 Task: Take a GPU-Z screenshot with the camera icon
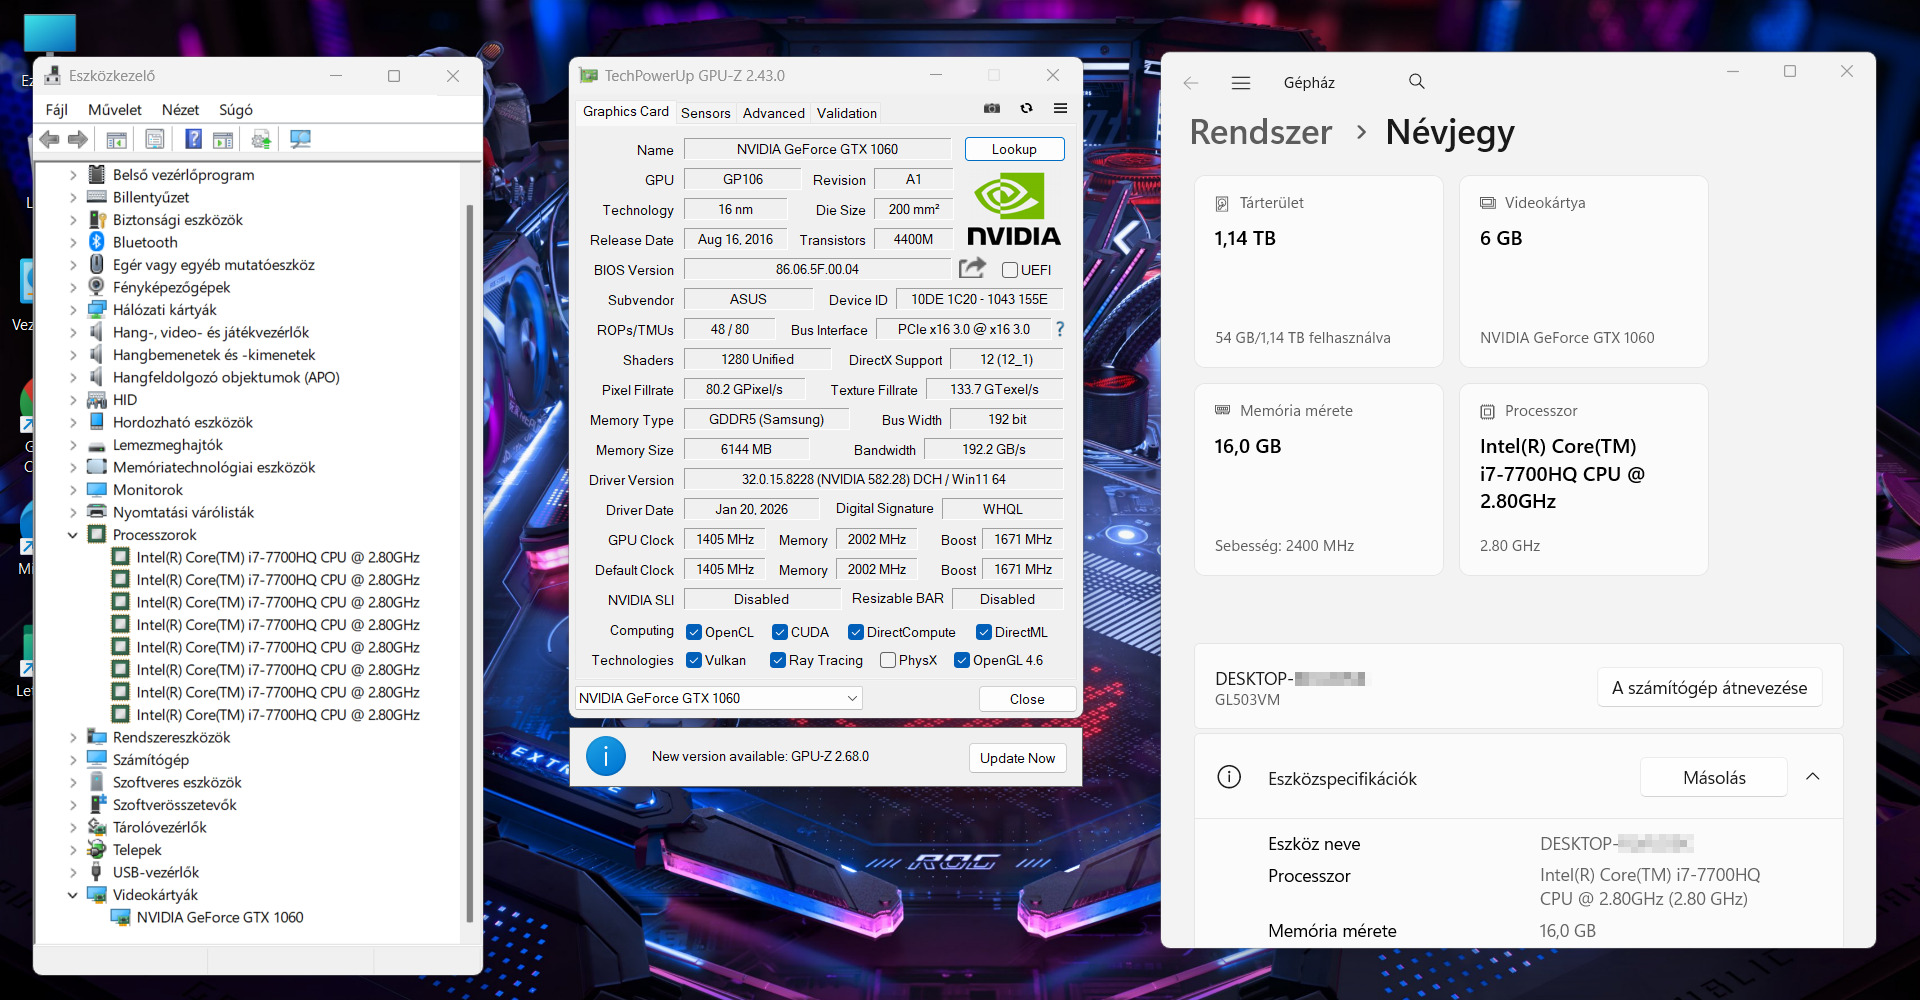[992, 108]
